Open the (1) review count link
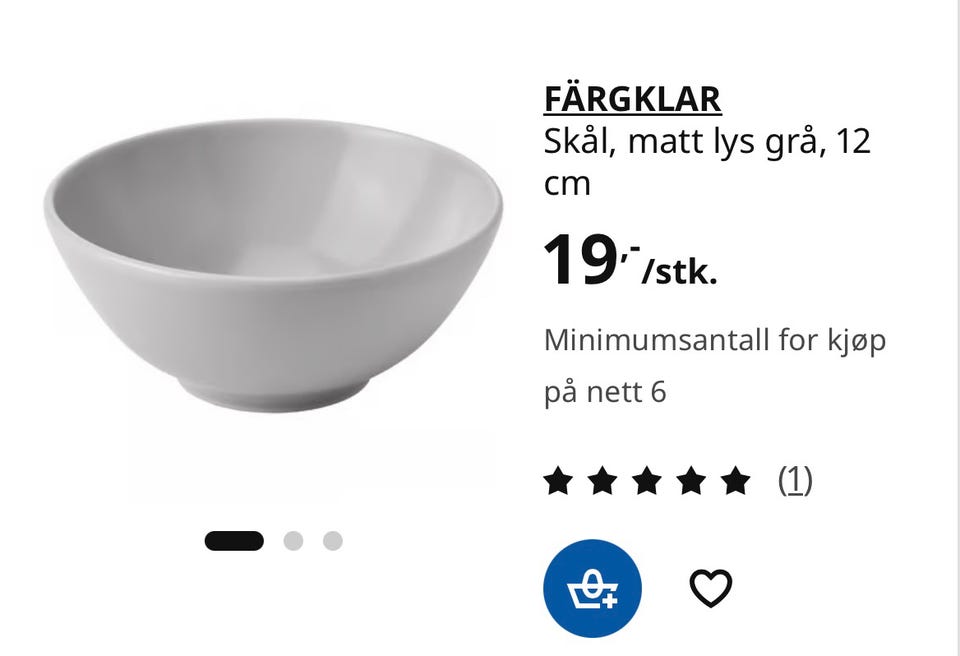960x656 pixels. pyautogui.click(x=795, y=480)
